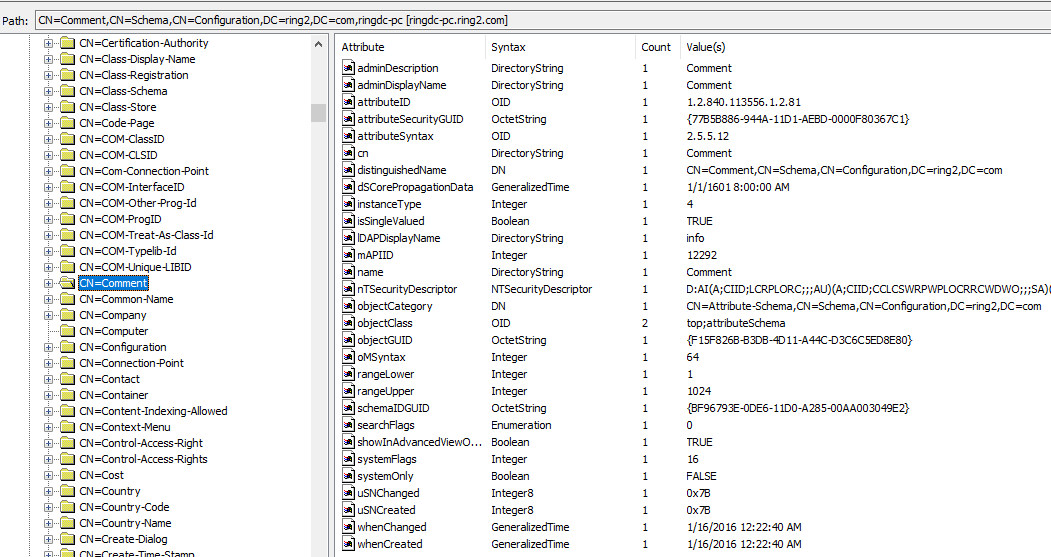Screen dimensions: 1051x557
Task: Expand the CN=Cost tree node
Action: (48, 476)
